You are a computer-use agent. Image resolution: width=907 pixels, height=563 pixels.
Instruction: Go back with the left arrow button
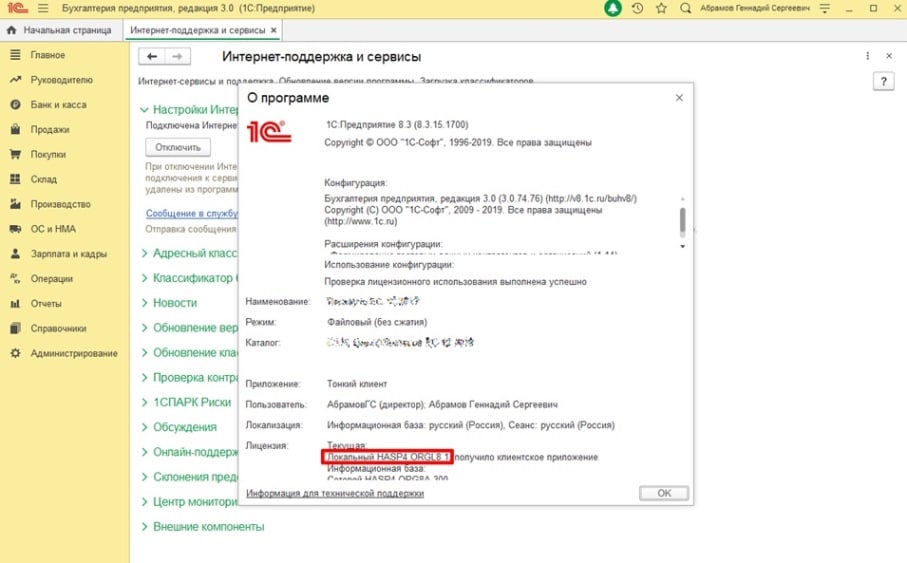pos(152,56)
